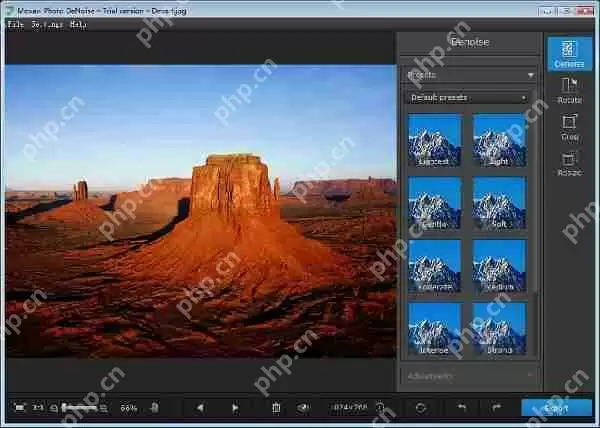Image resolution: width=600 pixels, height=428 pixels.
Task: Select the Denoise tool in the sidebar
Action: pos(569,52)
